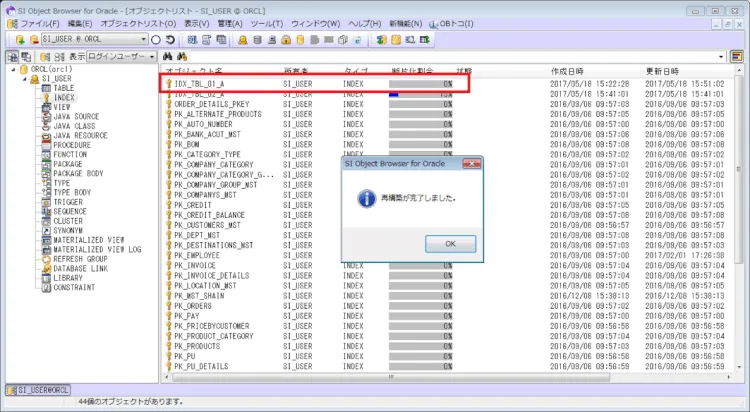This screenshot has width=750, height=412.
Task: Toggle the yellow object list display button
Action: (45, 56)
